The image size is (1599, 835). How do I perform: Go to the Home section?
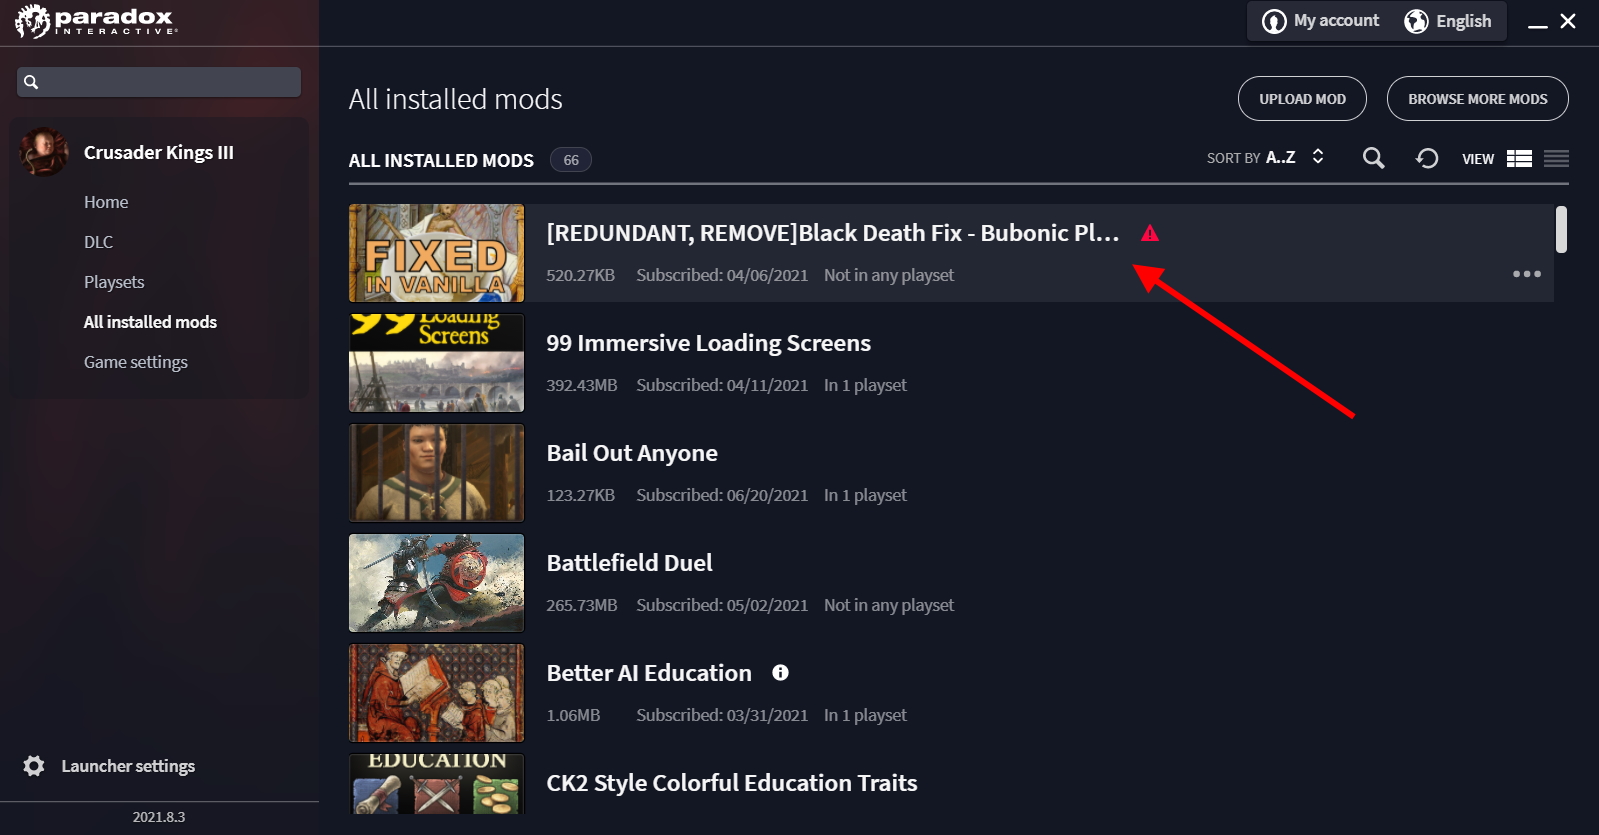(x=106, y=202)
